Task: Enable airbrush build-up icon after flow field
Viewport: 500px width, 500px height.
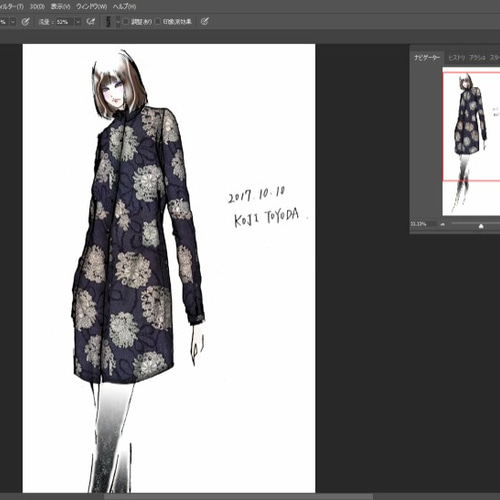Action: (90, 22)
